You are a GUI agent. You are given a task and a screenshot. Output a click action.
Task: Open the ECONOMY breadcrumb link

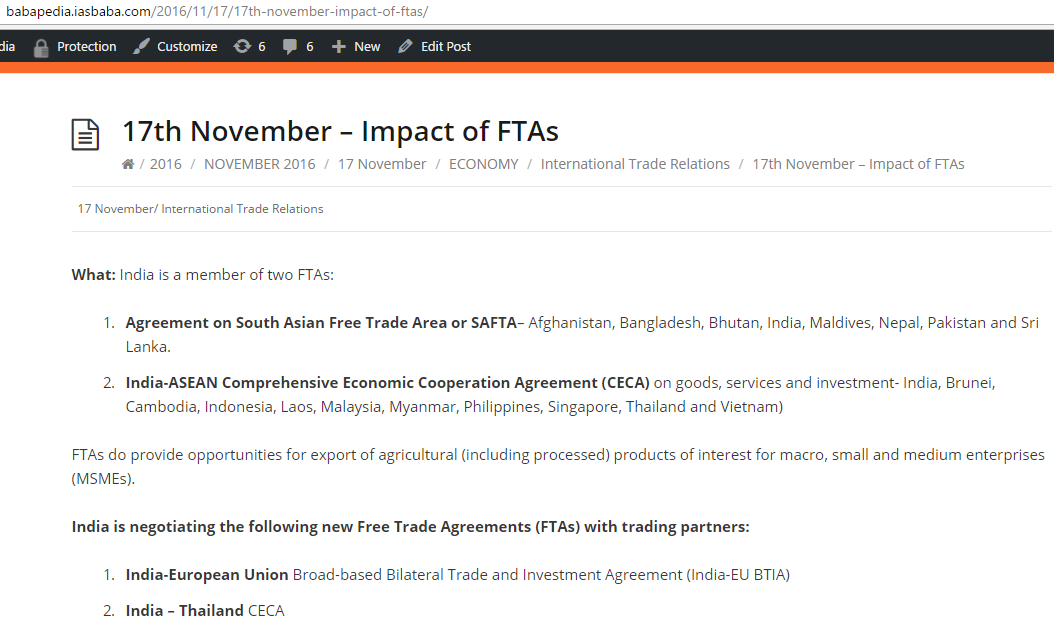tap(484, 164)
